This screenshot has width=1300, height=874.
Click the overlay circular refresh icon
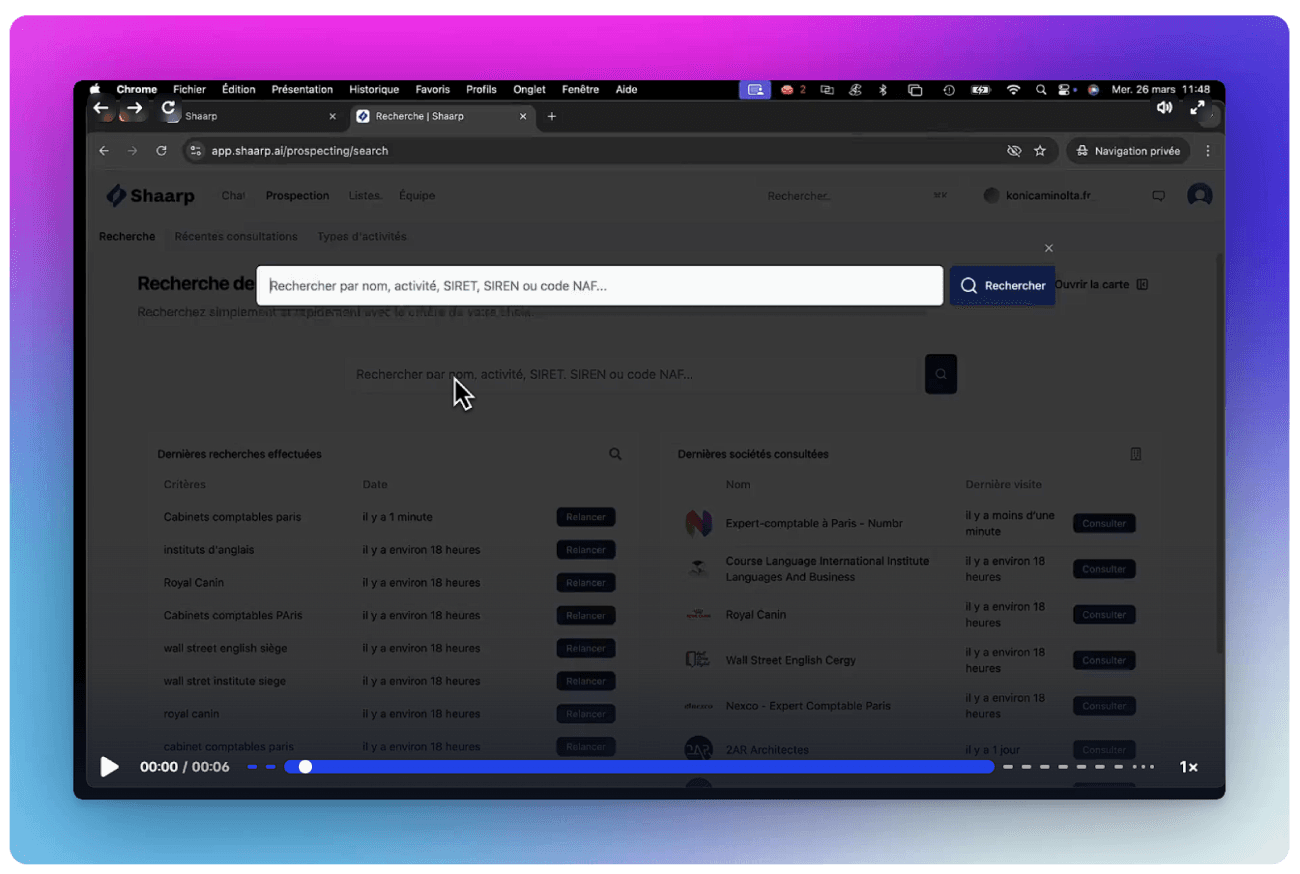coord(168,108)
